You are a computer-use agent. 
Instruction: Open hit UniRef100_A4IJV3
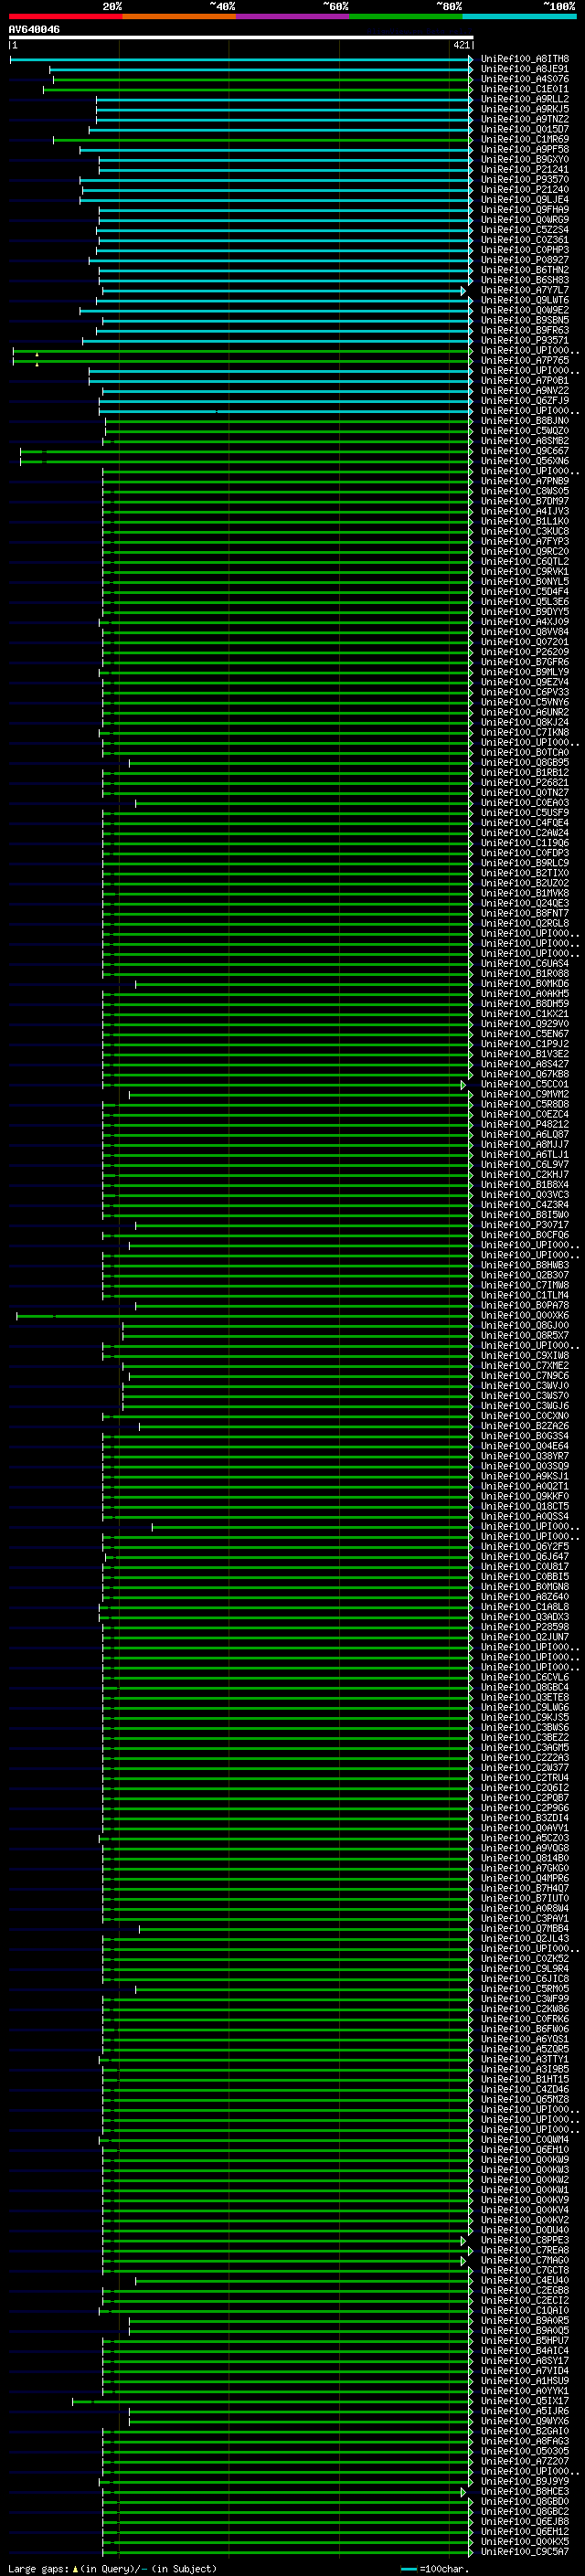pos(525,511)
